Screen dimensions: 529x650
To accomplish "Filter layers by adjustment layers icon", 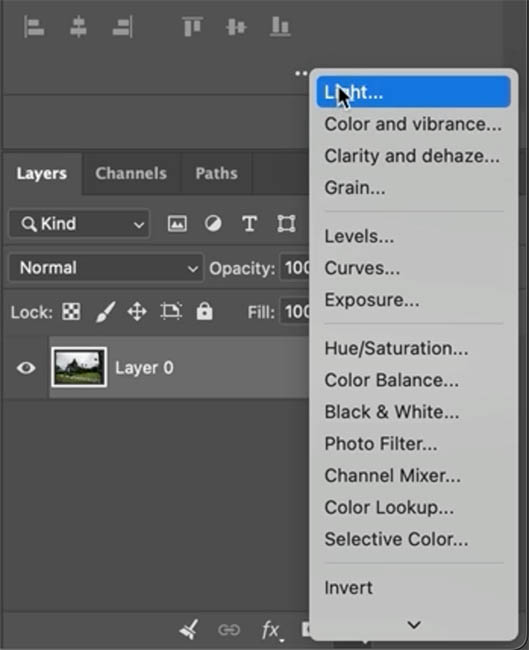I will (x=213, y=224).
